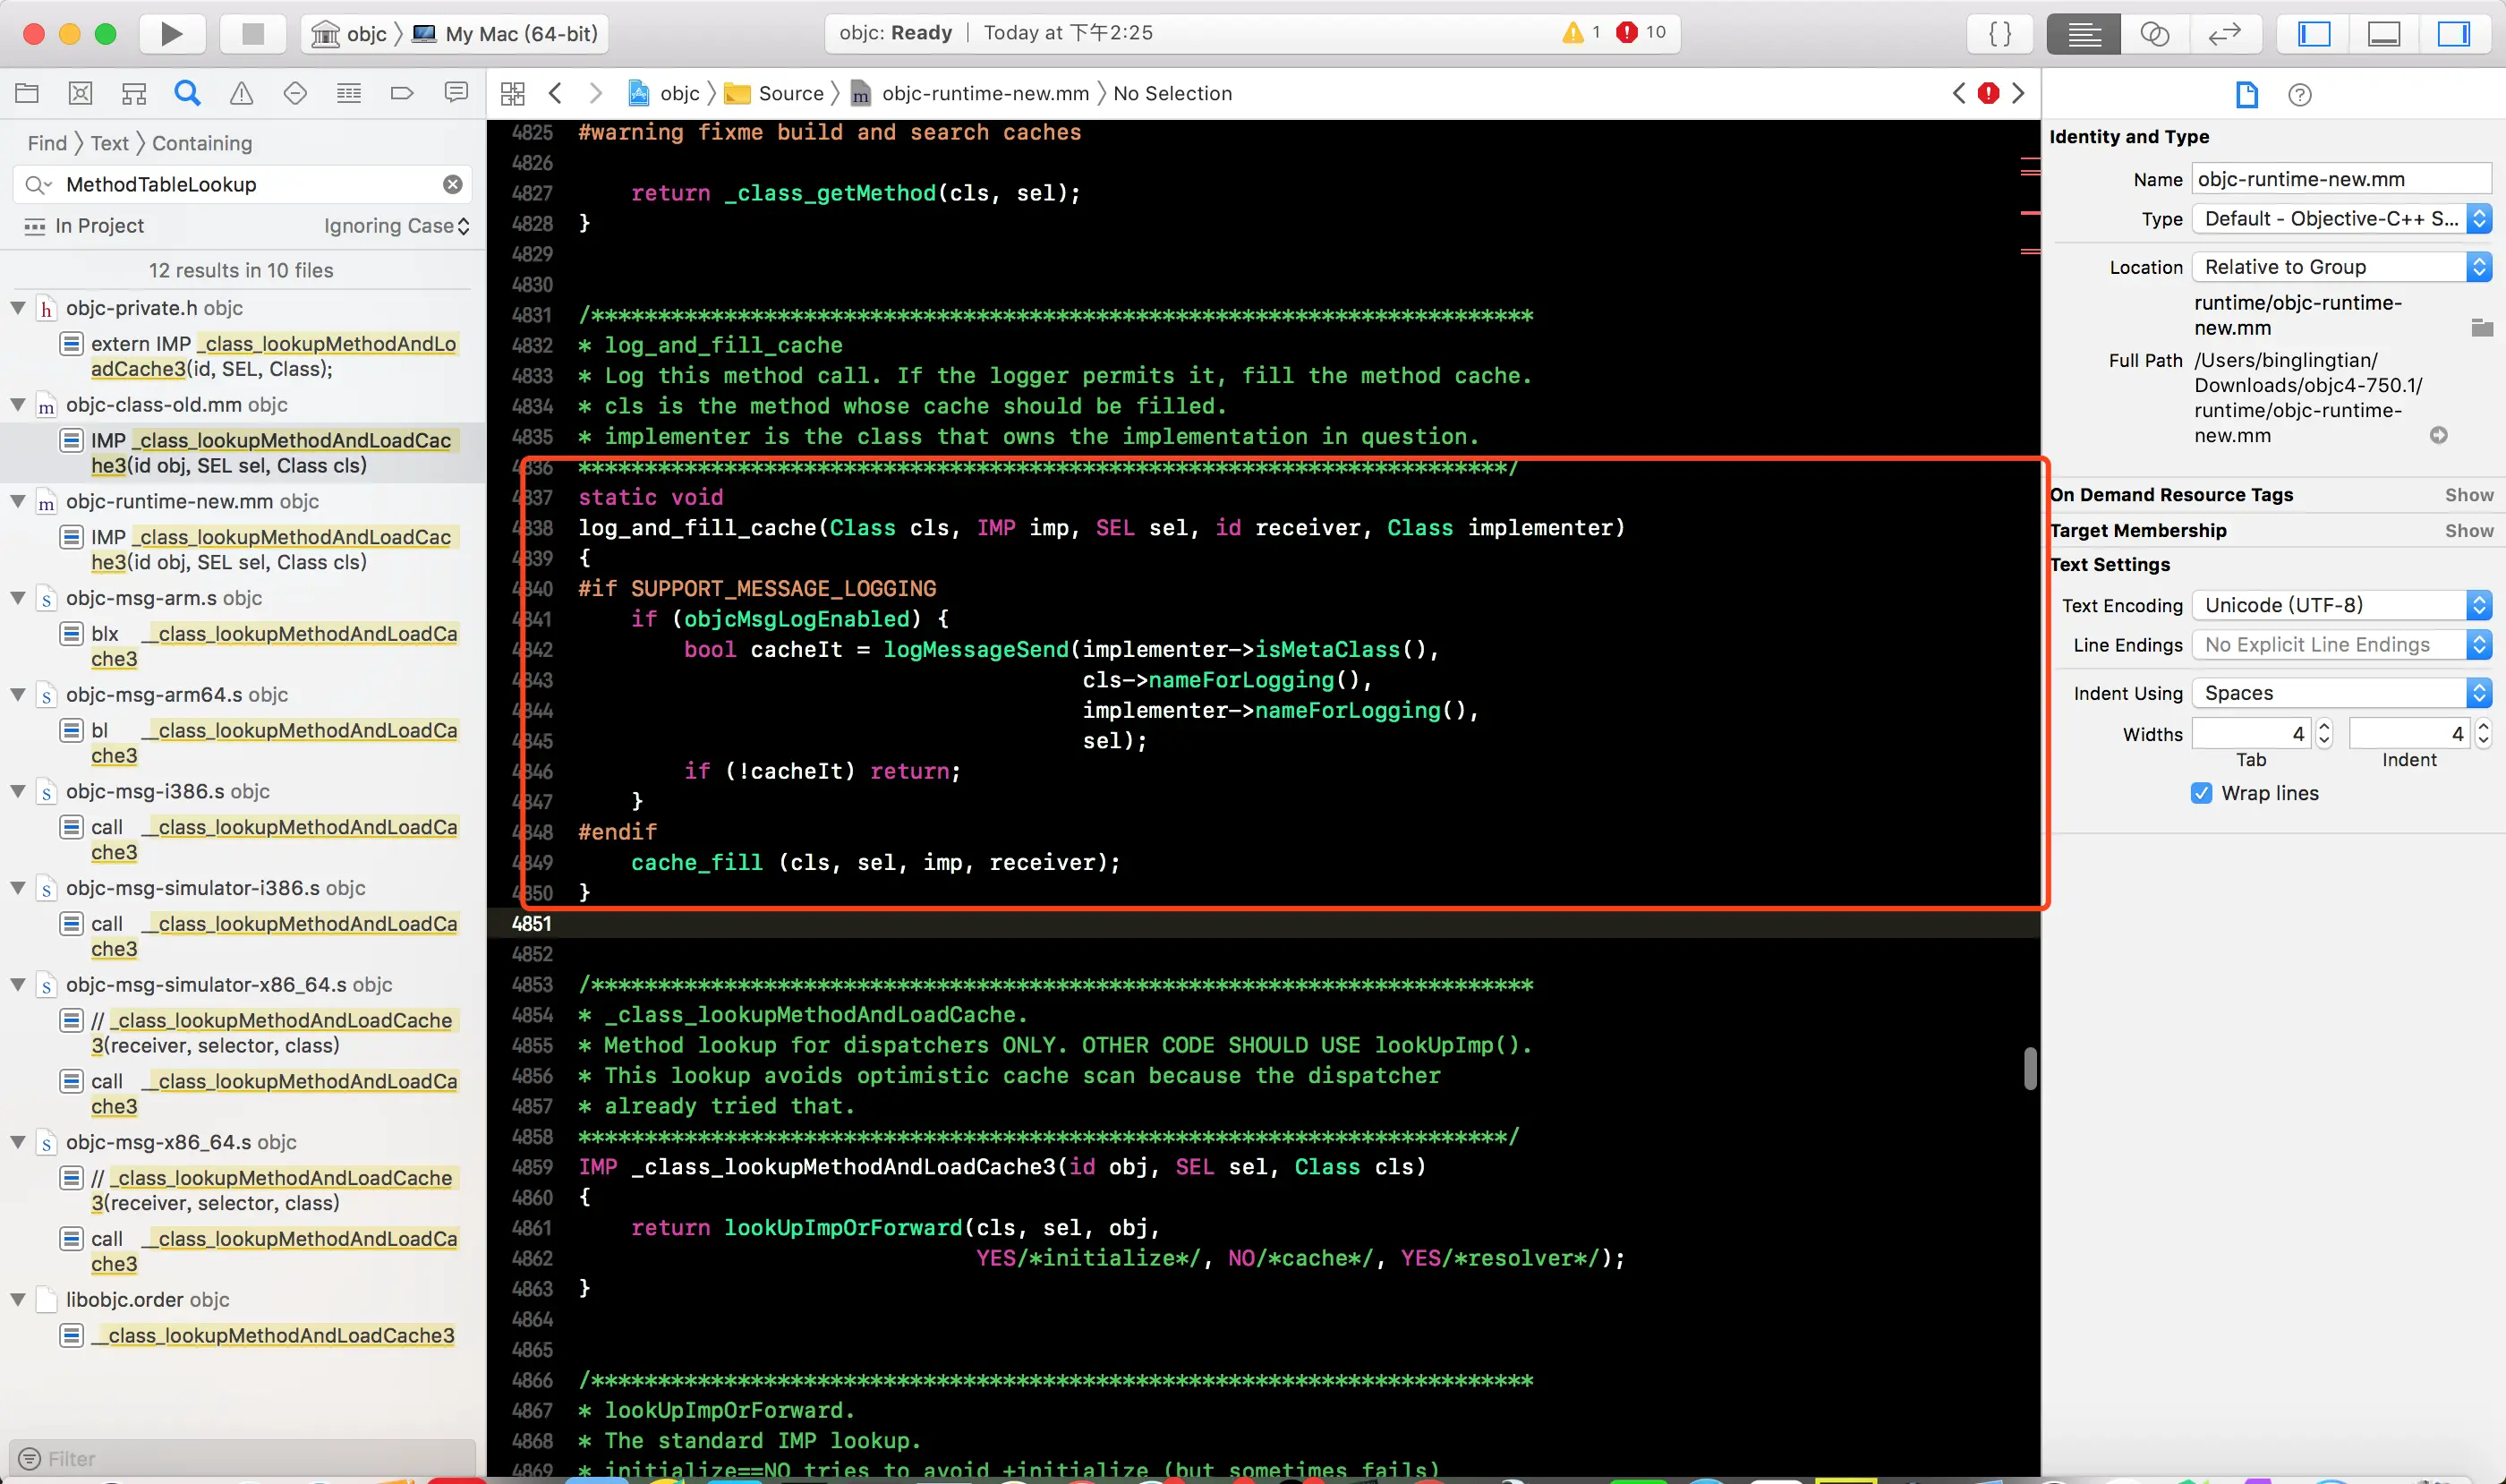2506x1484 pixels.
Task: Clear the MethodTableLookup search field
Action: (452, 184)
